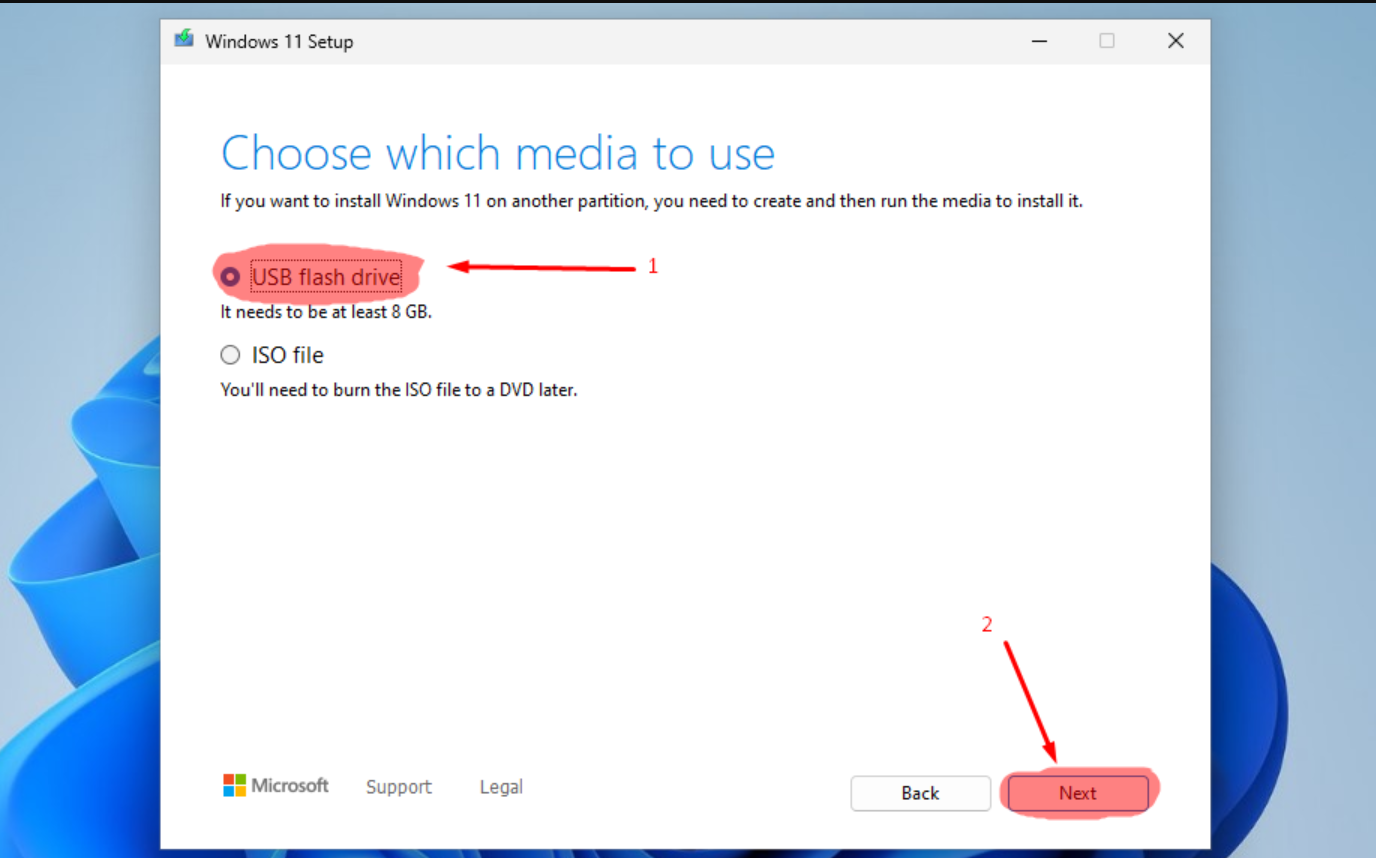Click the Next button
Screen dimensions: 1376x858
(1078, 793)
